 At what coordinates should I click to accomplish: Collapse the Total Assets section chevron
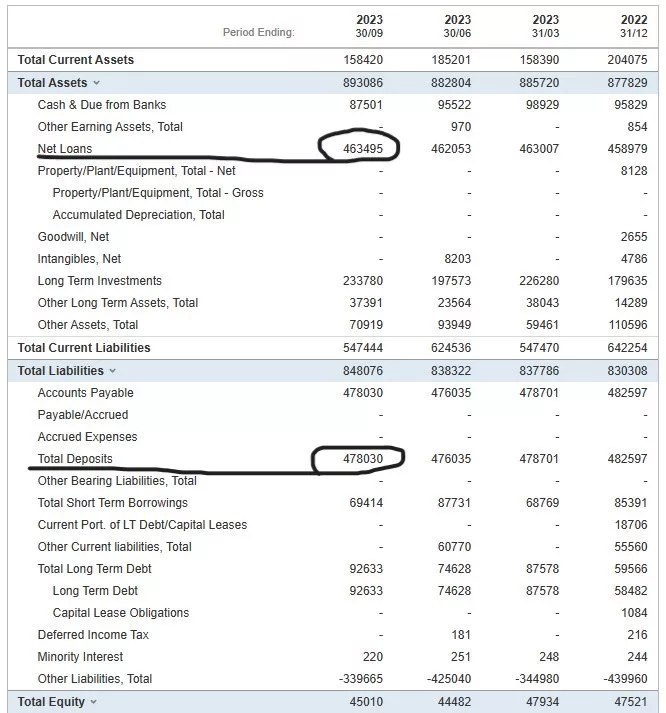coord(96,83)
